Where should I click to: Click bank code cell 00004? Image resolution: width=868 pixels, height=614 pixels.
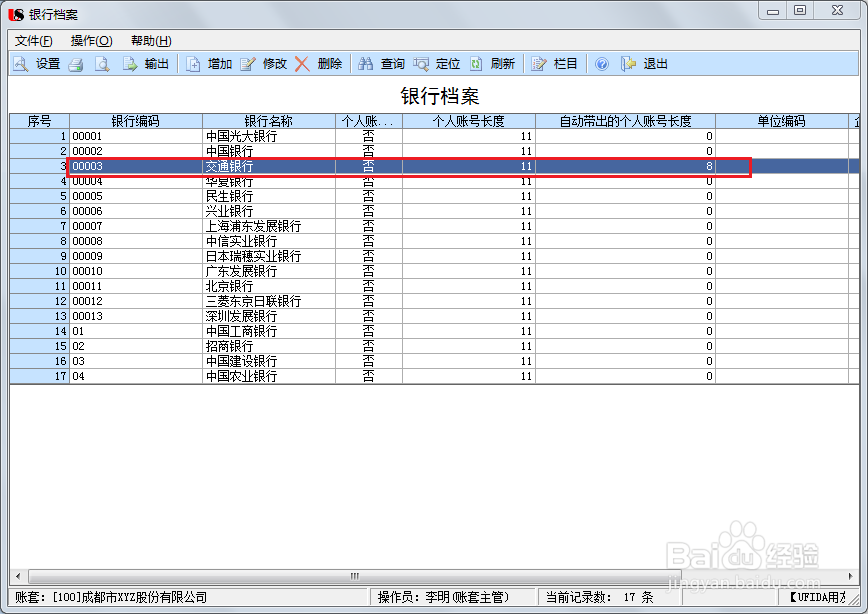(x=136, y=182)
